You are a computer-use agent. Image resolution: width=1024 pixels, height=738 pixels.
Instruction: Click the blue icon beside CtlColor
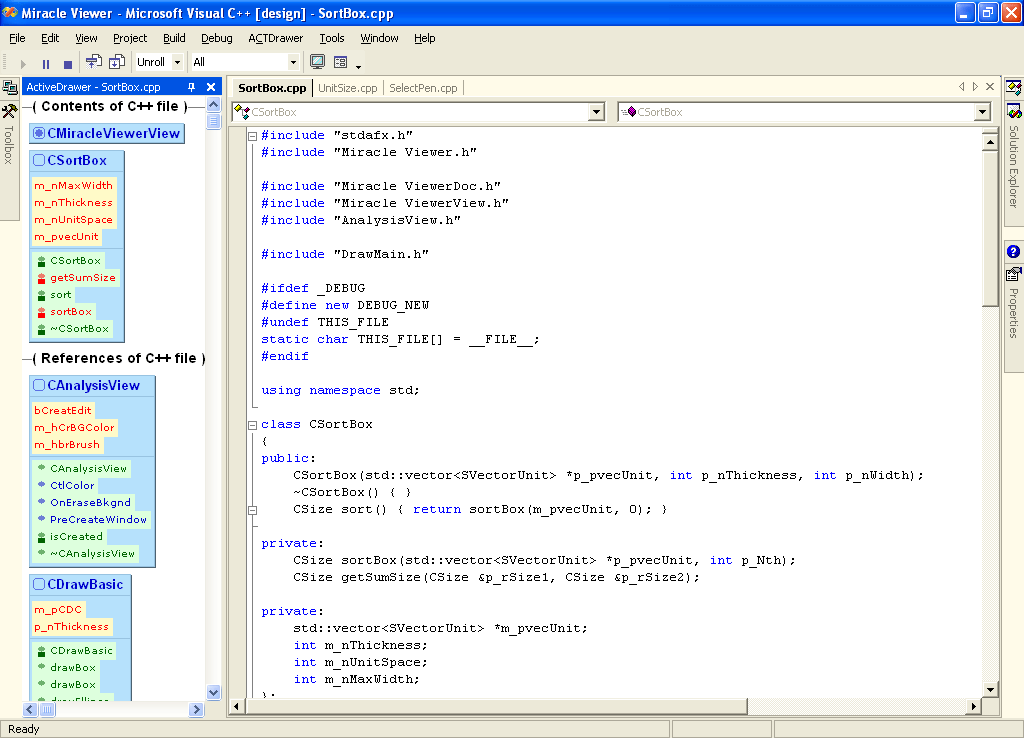click(41, 485)
